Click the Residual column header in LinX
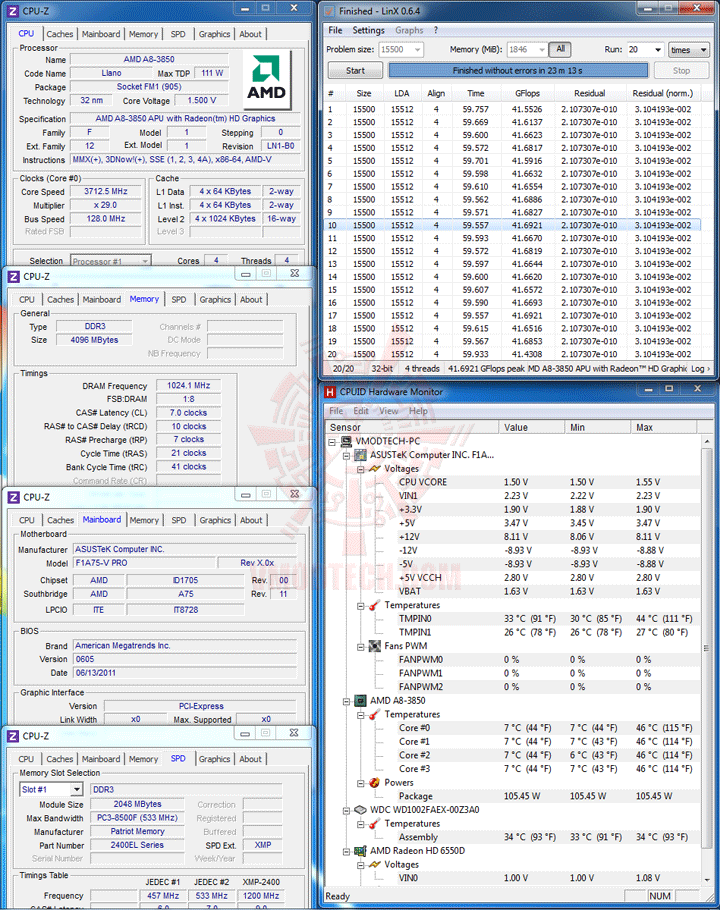The width and height of the screenshot is (720, 910). [589, 93]
